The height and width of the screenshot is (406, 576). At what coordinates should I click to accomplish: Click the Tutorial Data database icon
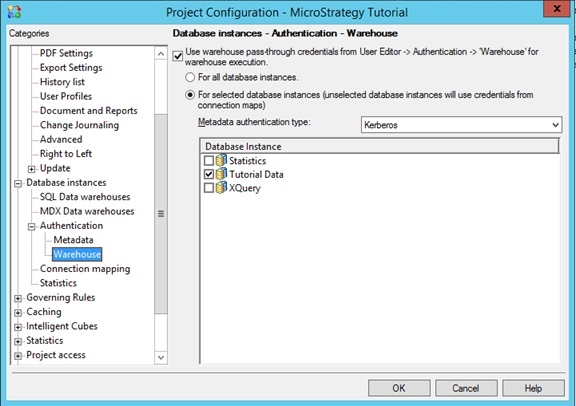click(221, 174)
